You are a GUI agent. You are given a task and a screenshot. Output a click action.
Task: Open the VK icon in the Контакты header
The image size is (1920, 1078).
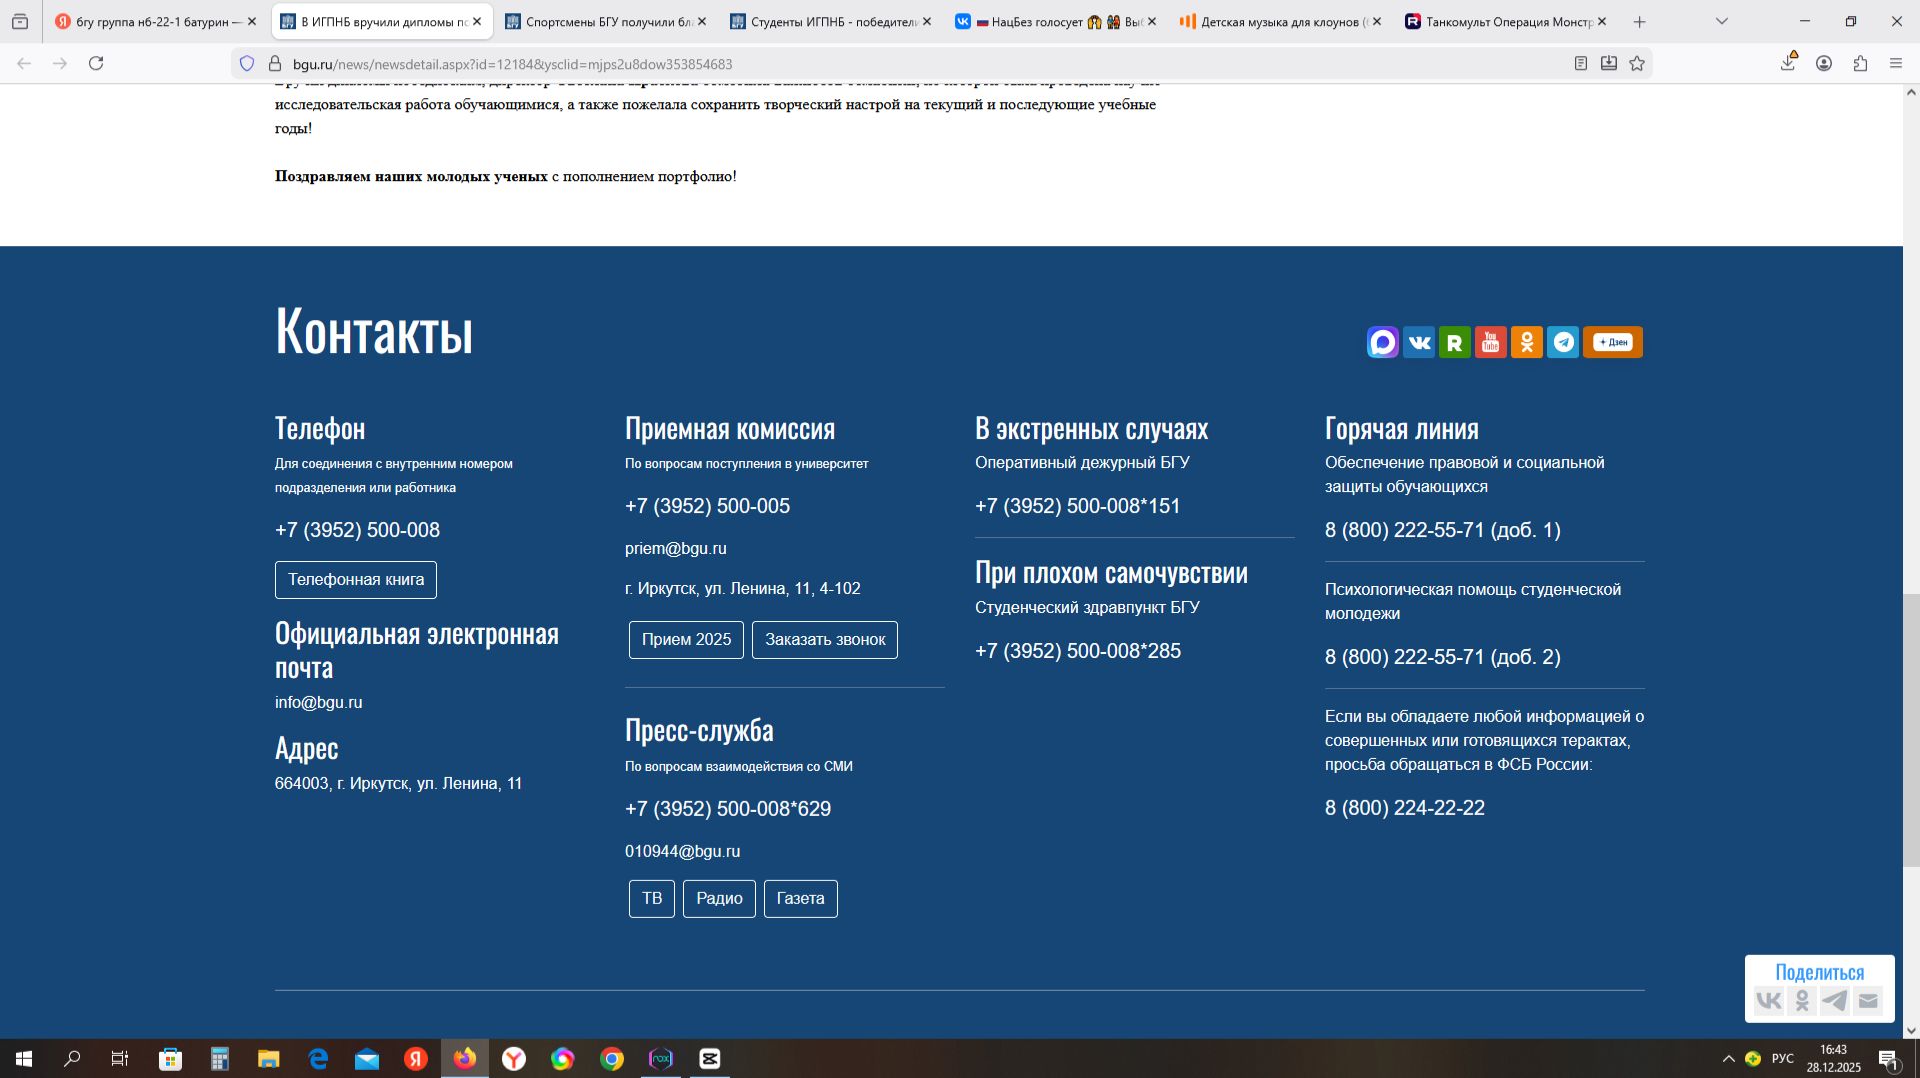pos(1418,342)
